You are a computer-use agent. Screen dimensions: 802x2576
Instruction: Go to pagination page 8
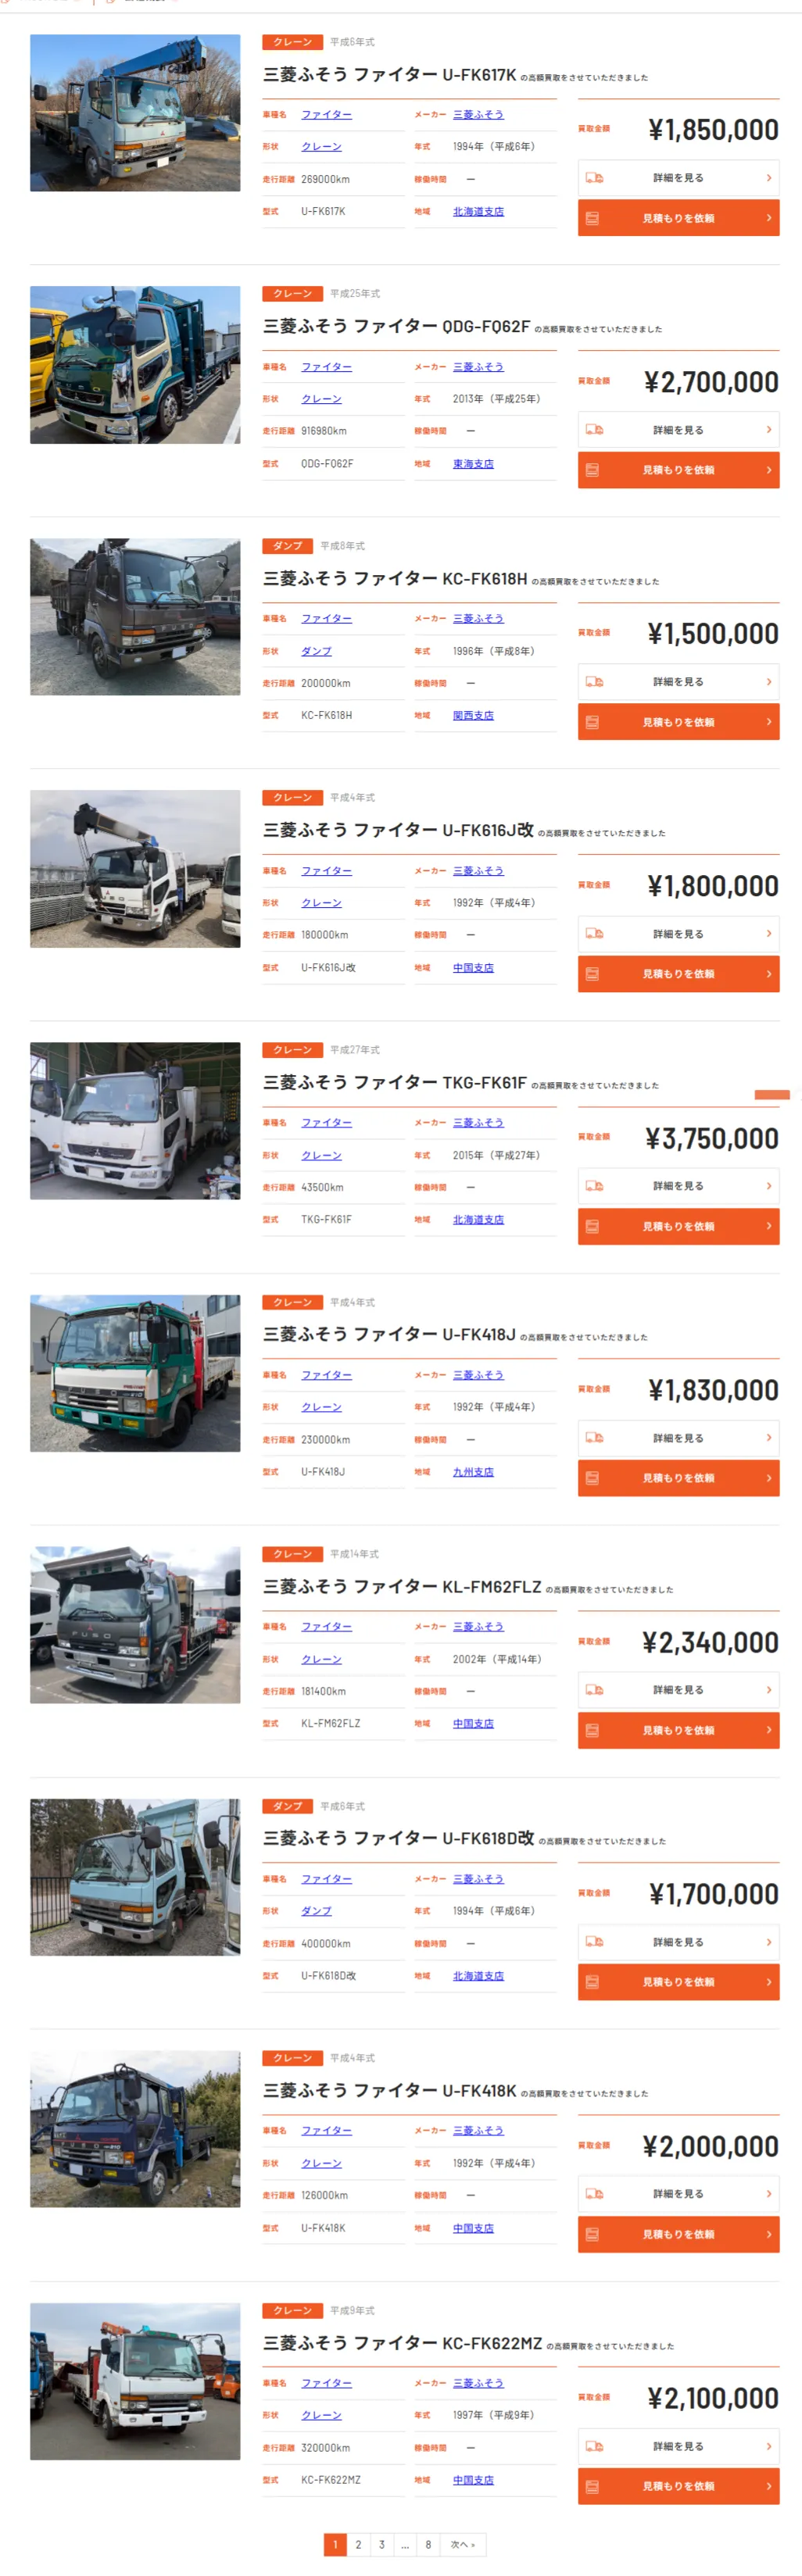coord(428,2545)
